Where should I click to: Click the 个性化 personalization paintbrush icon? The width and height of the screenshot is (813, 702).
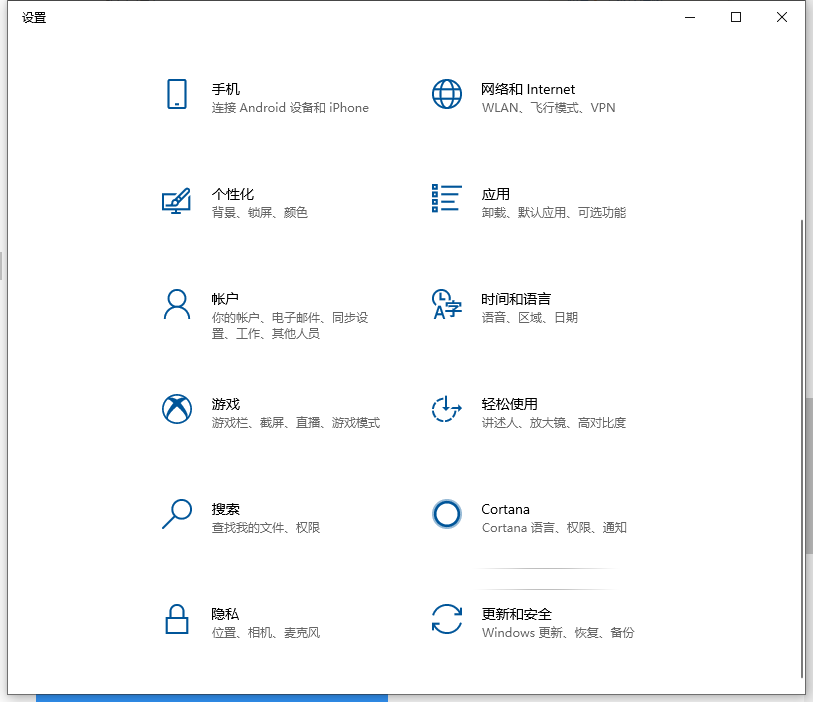click(176, 200)
